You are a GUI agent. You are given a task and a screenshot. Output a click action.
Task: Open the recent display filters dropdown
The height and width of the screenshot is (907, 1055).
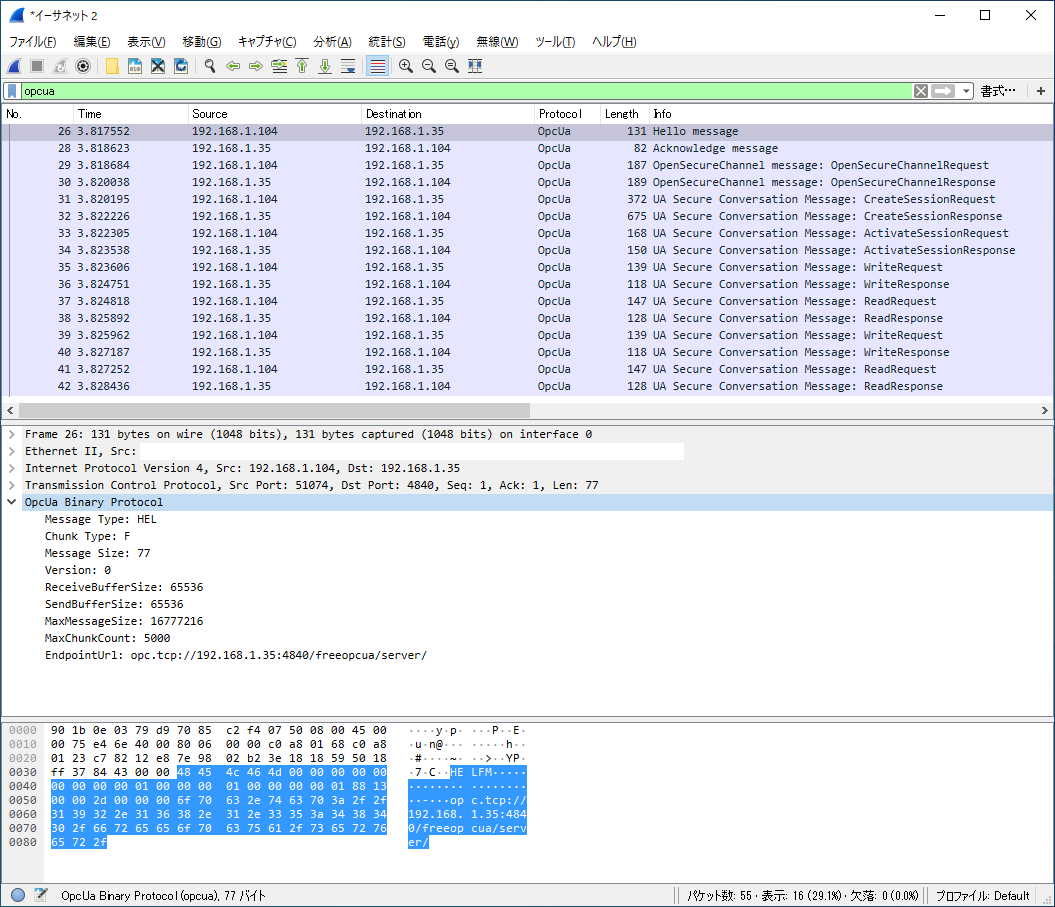pyautogui.click(x=966, y=91)
